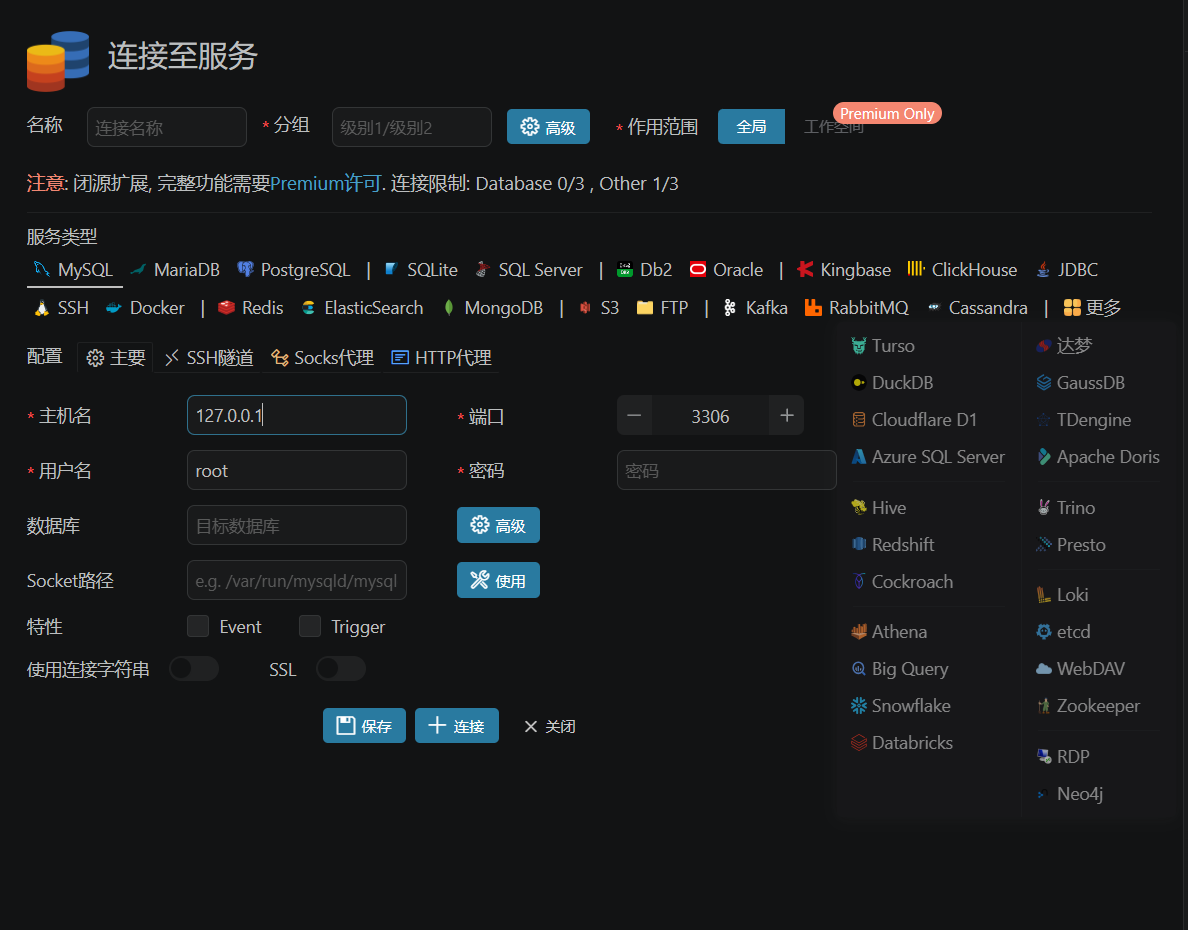
Task: Toggle the SSL switch
Action: click(x=341, y=669)
